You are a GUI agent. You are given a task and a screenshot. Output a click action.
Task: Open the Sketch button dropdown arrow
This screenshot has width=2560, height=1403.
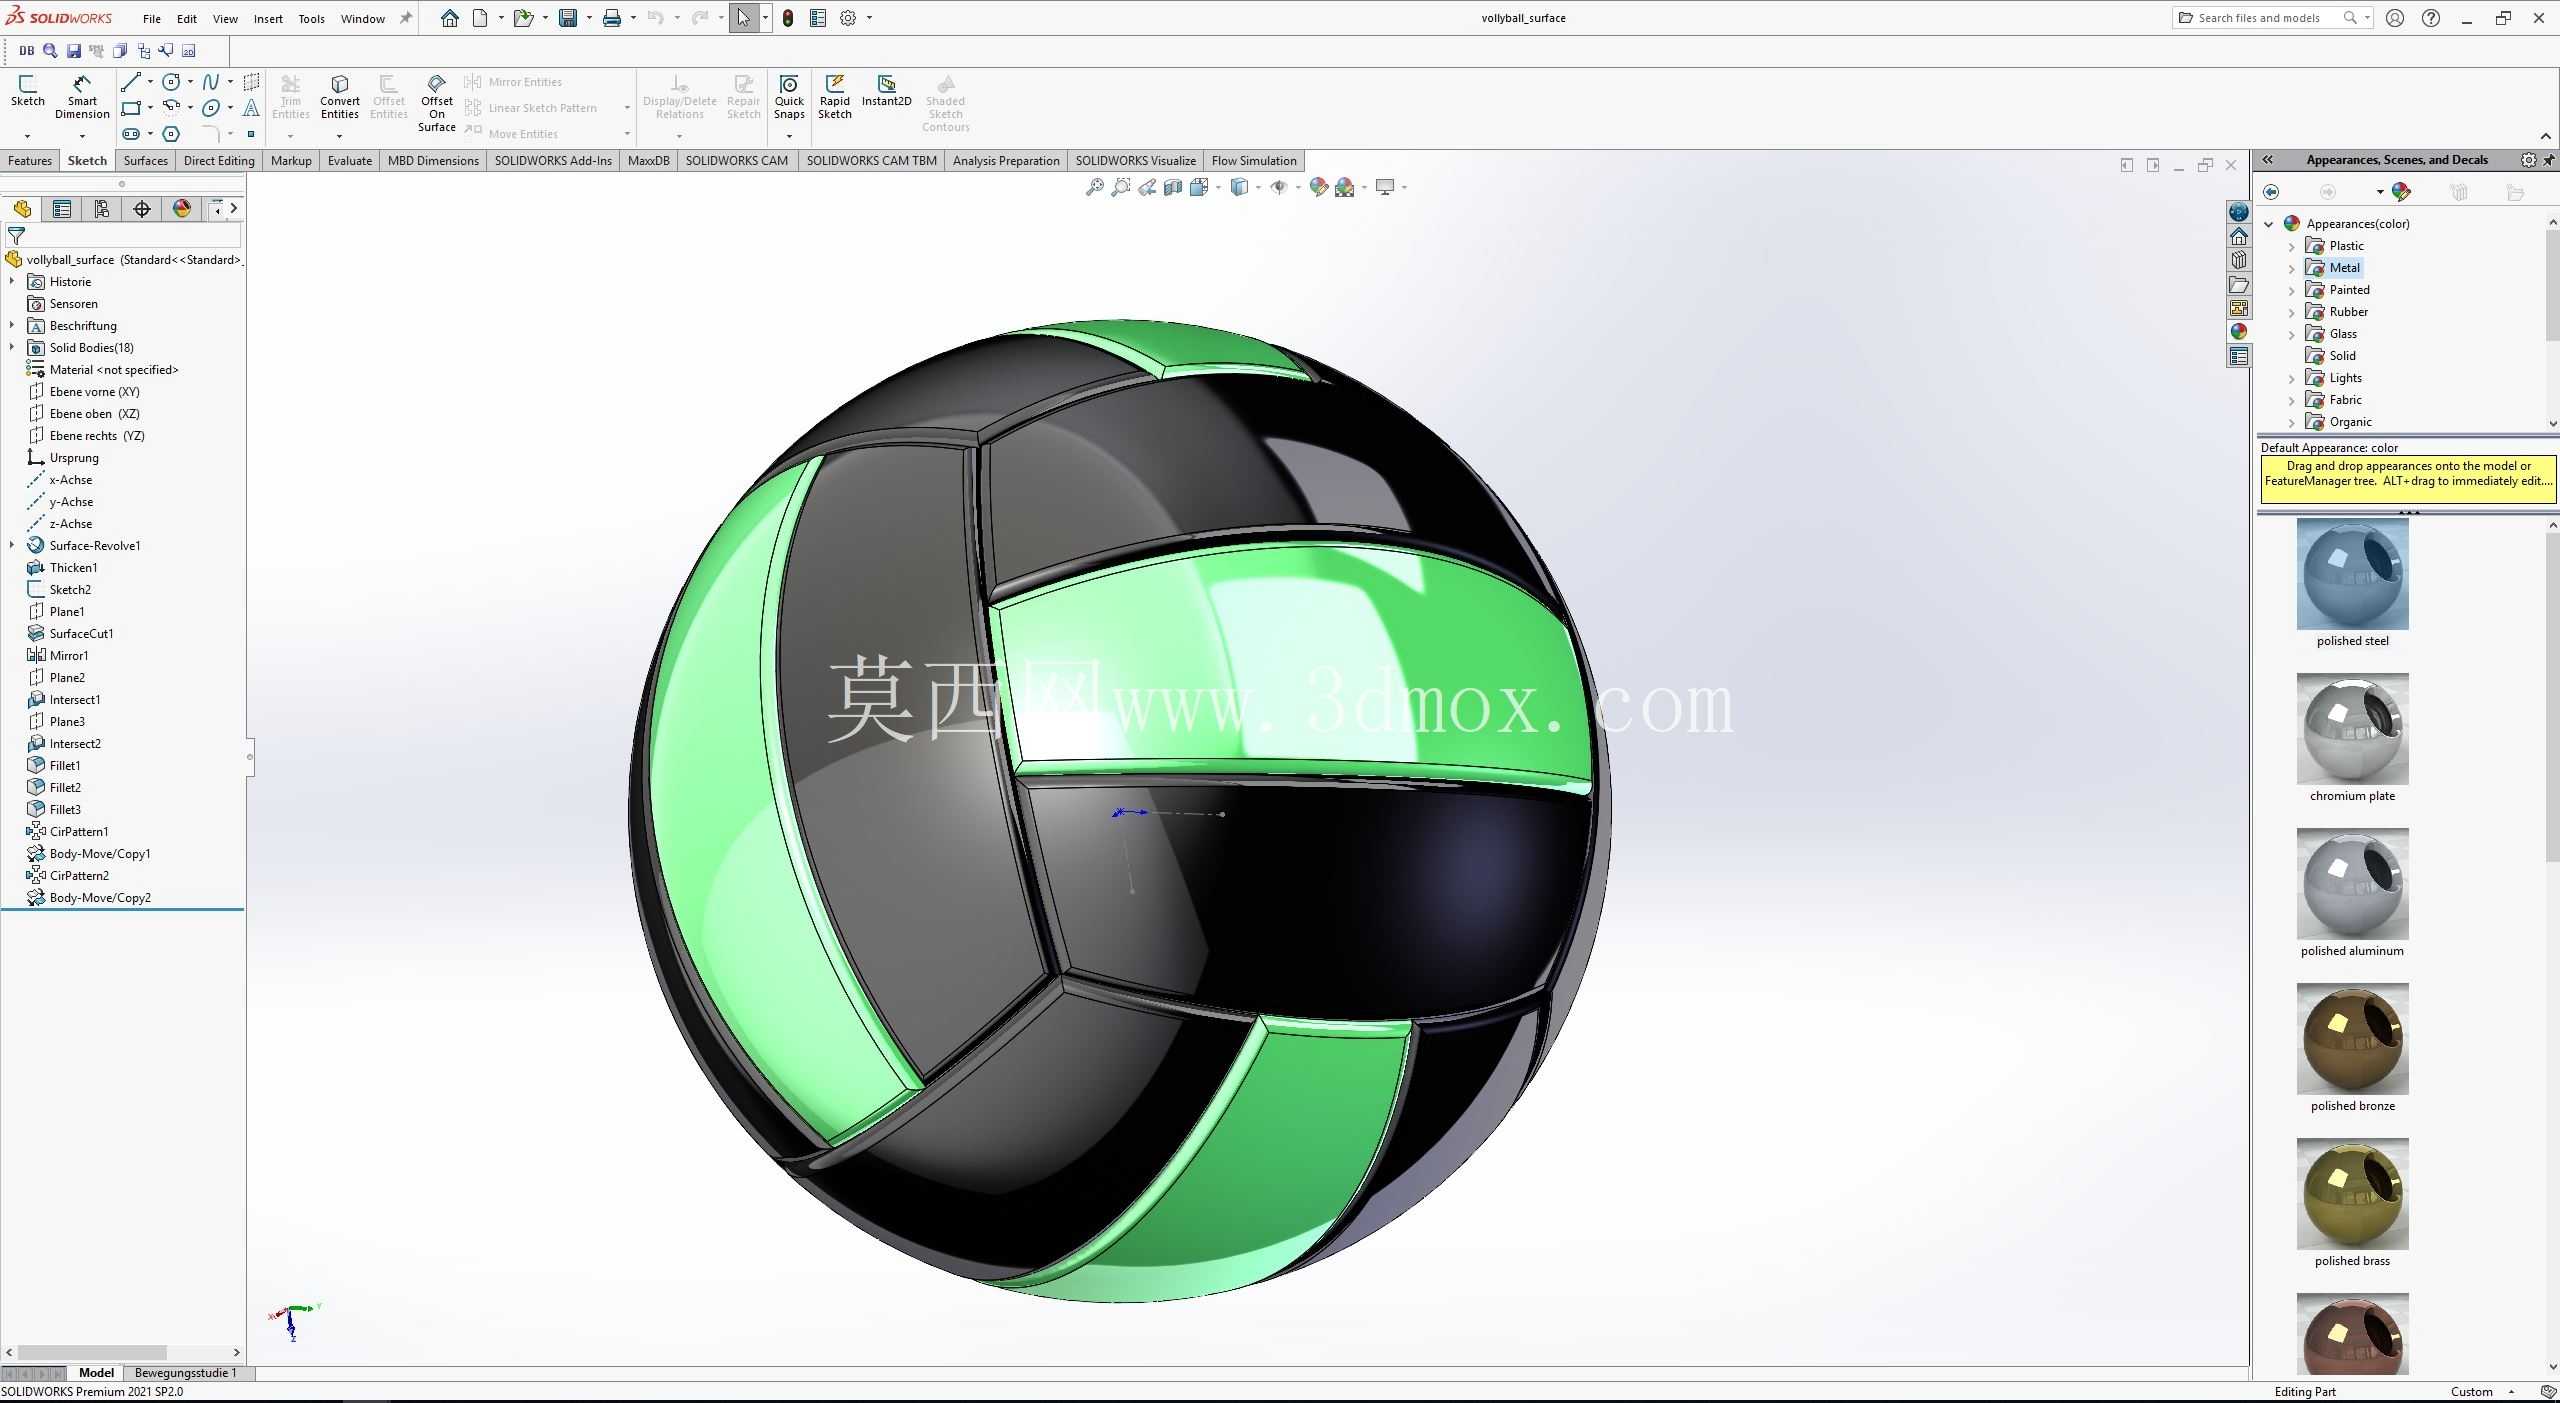[27, 135]
